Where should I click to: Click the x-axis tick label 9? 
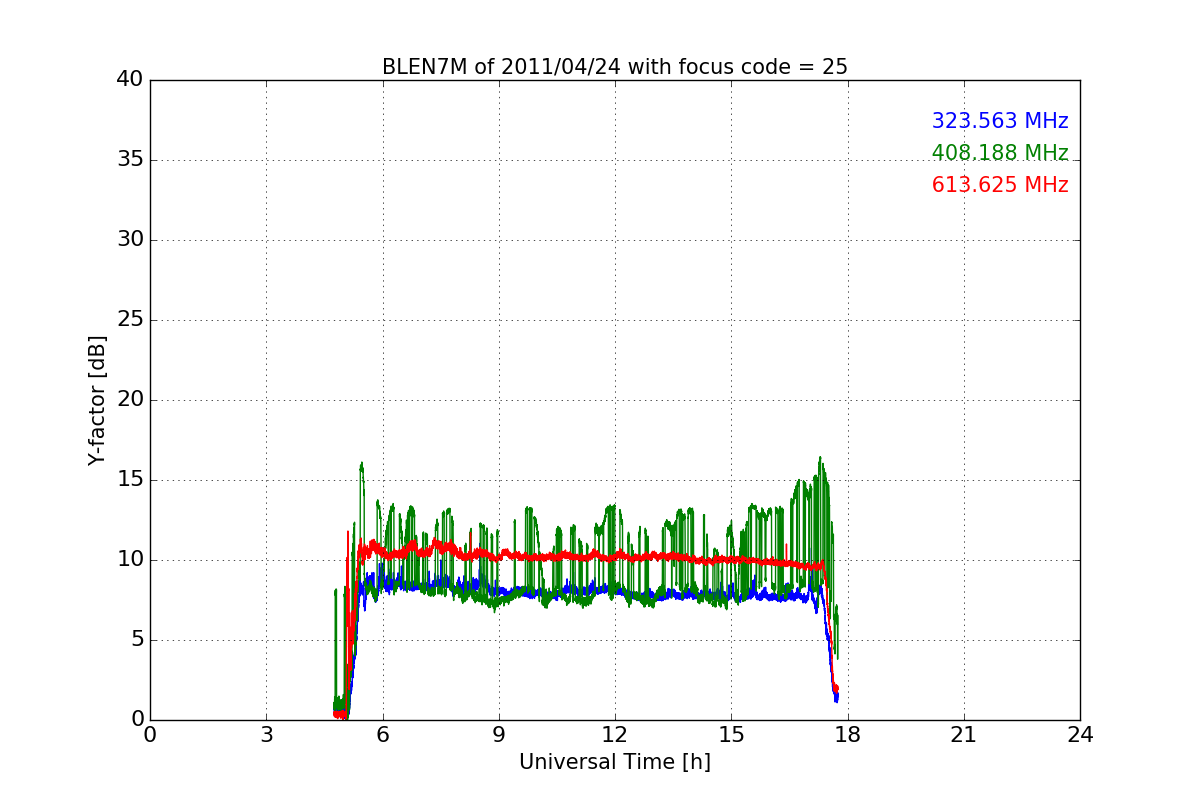pyautogui.click(x=498, y=734)
